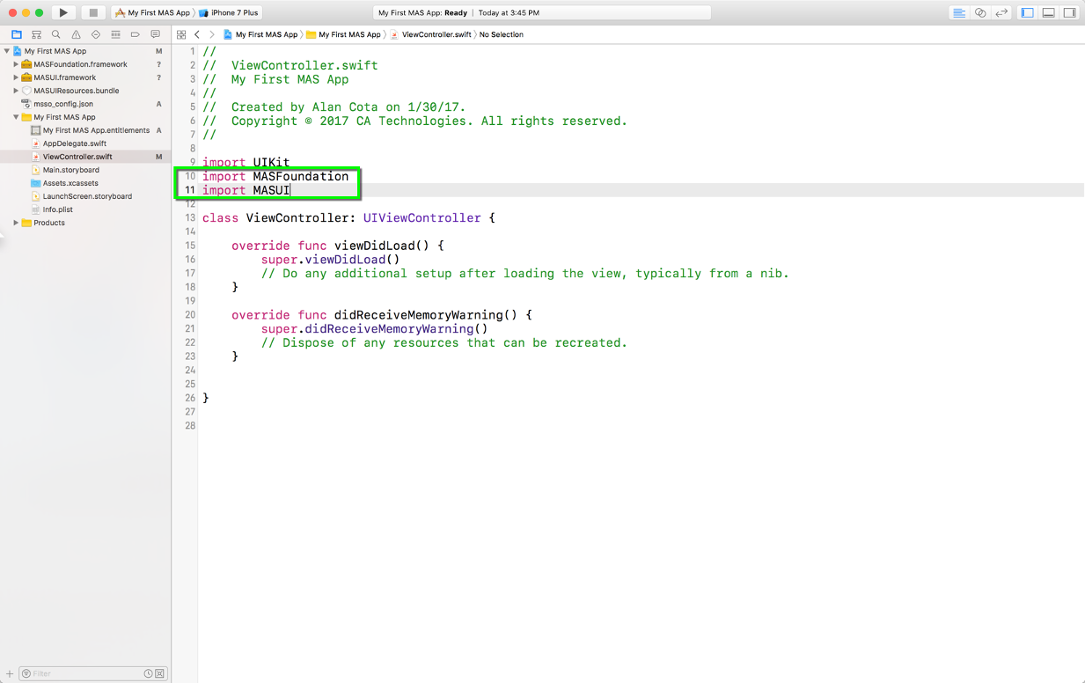Open the No Selection jump bar menu
Image resolution: width=1085 pixels, height=683 pixels.
pos(501,35)
